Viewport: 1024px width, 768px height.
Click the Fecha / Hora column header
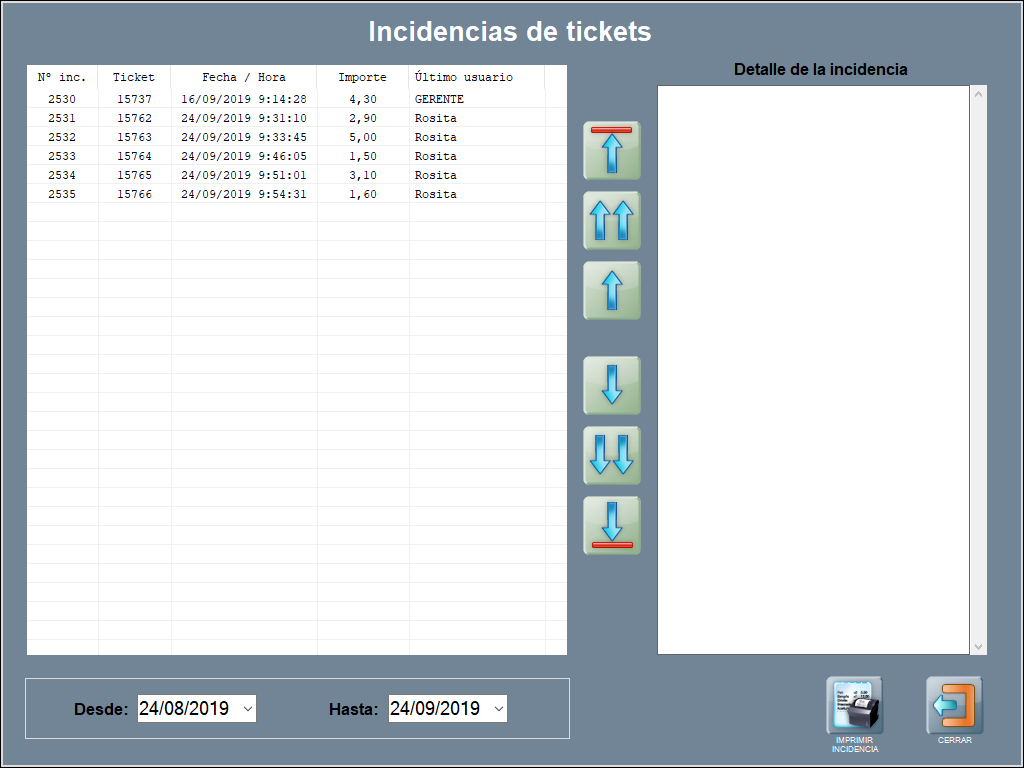pyautogui.click(x=244, y=77)
